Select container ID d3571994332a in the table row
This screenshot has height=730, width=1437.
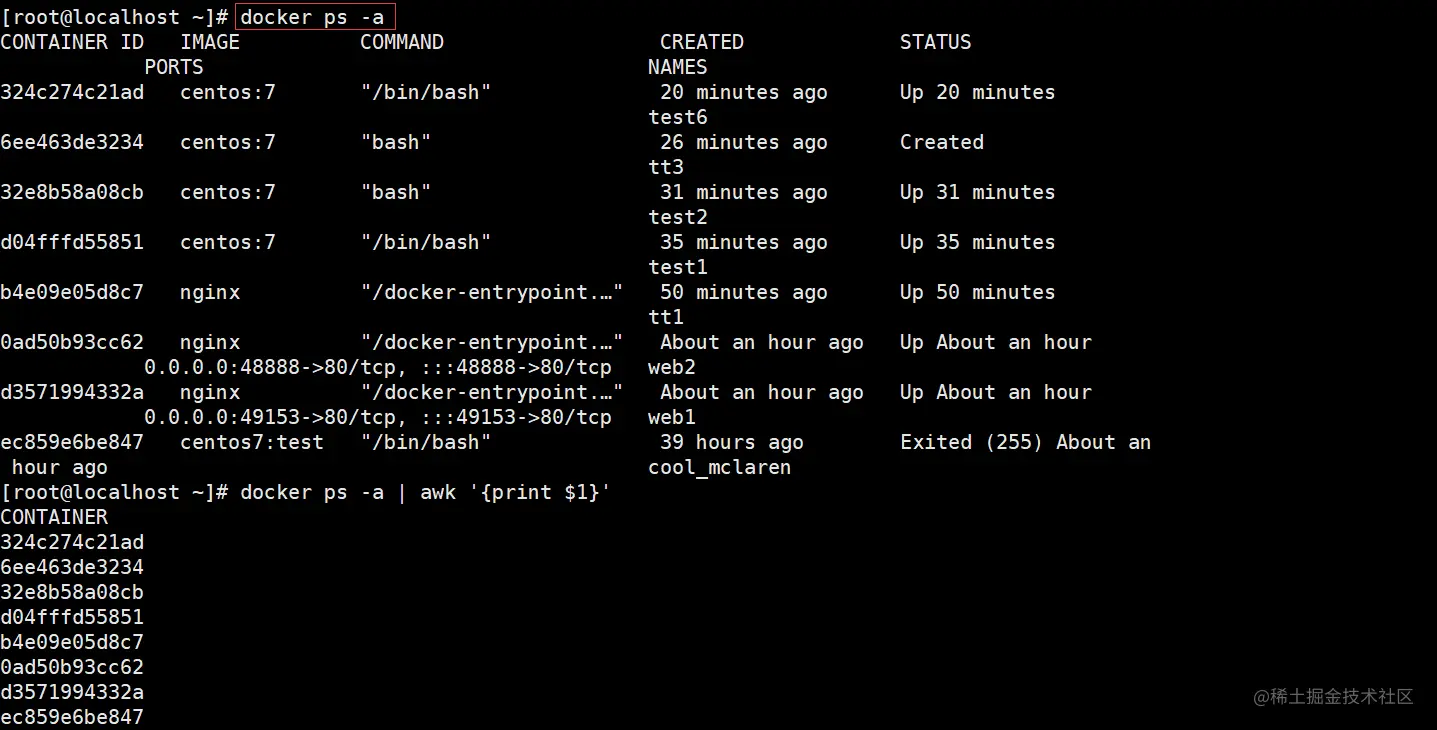[72, 392]
